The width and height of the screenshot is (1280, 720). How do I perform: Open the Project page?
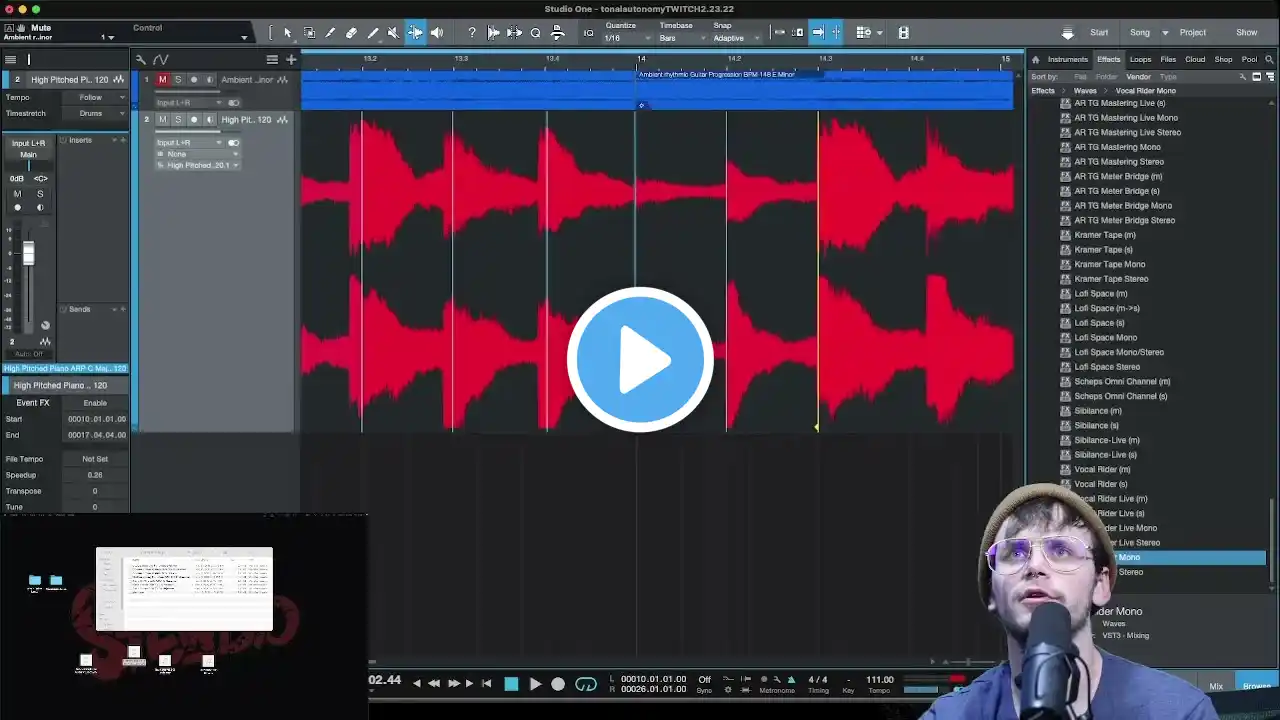point(1193,33)
